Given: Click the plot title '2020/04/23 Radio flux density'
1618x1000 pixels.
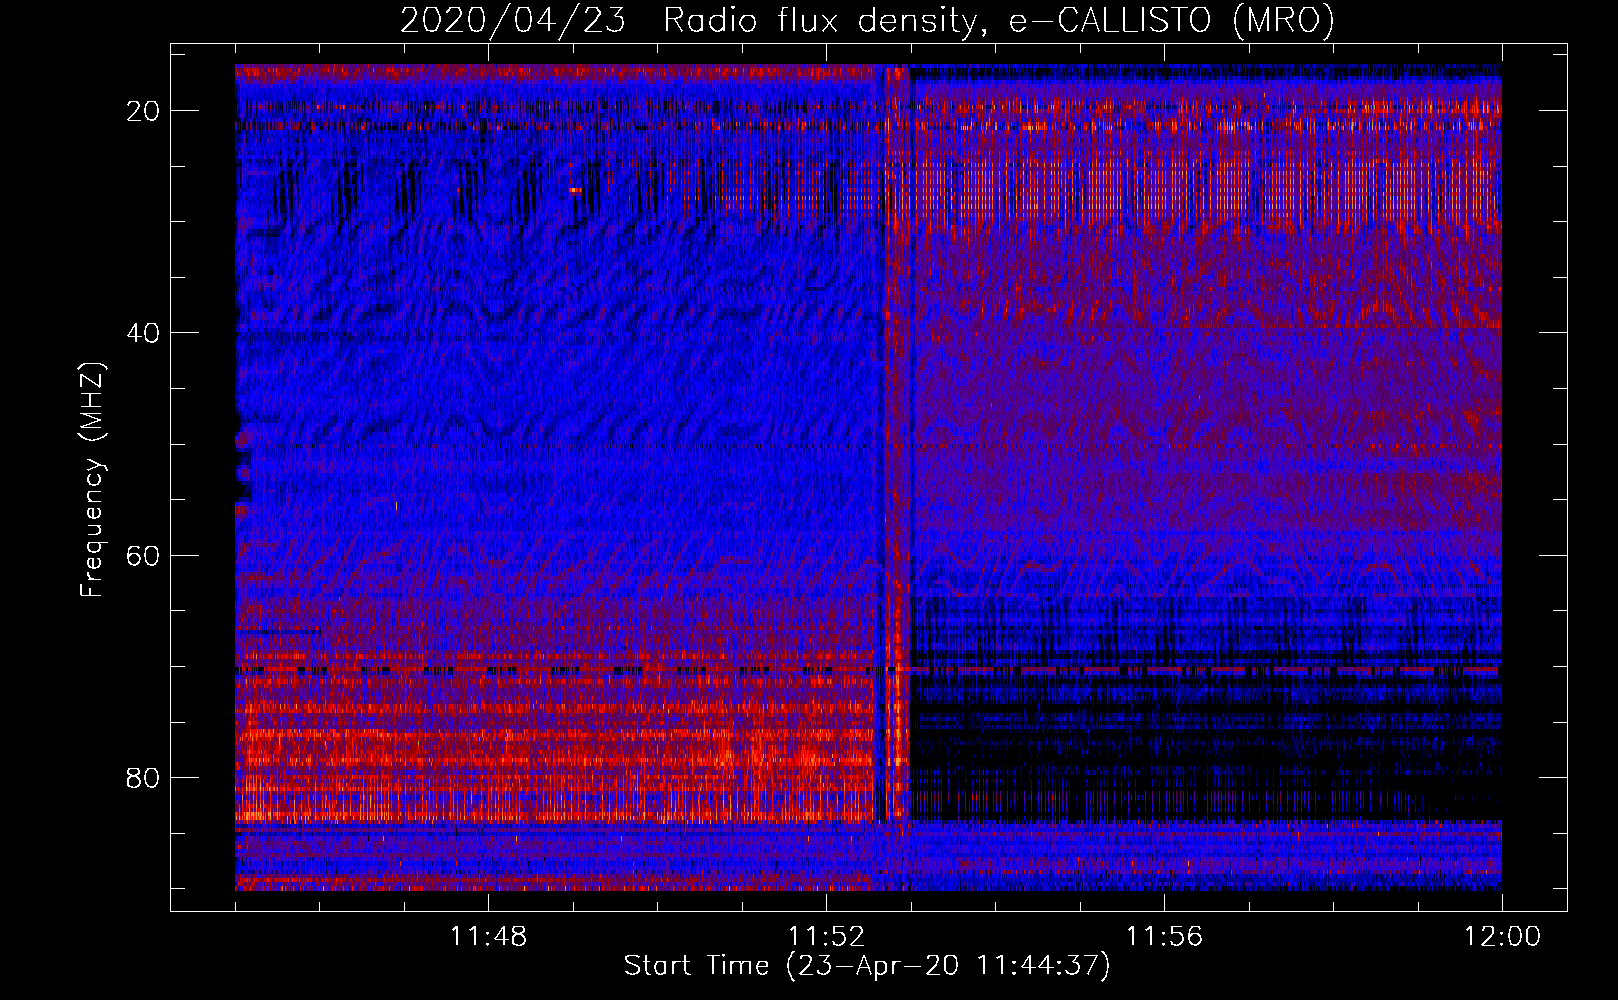Looking at the screenshot, I should (867, 20).
